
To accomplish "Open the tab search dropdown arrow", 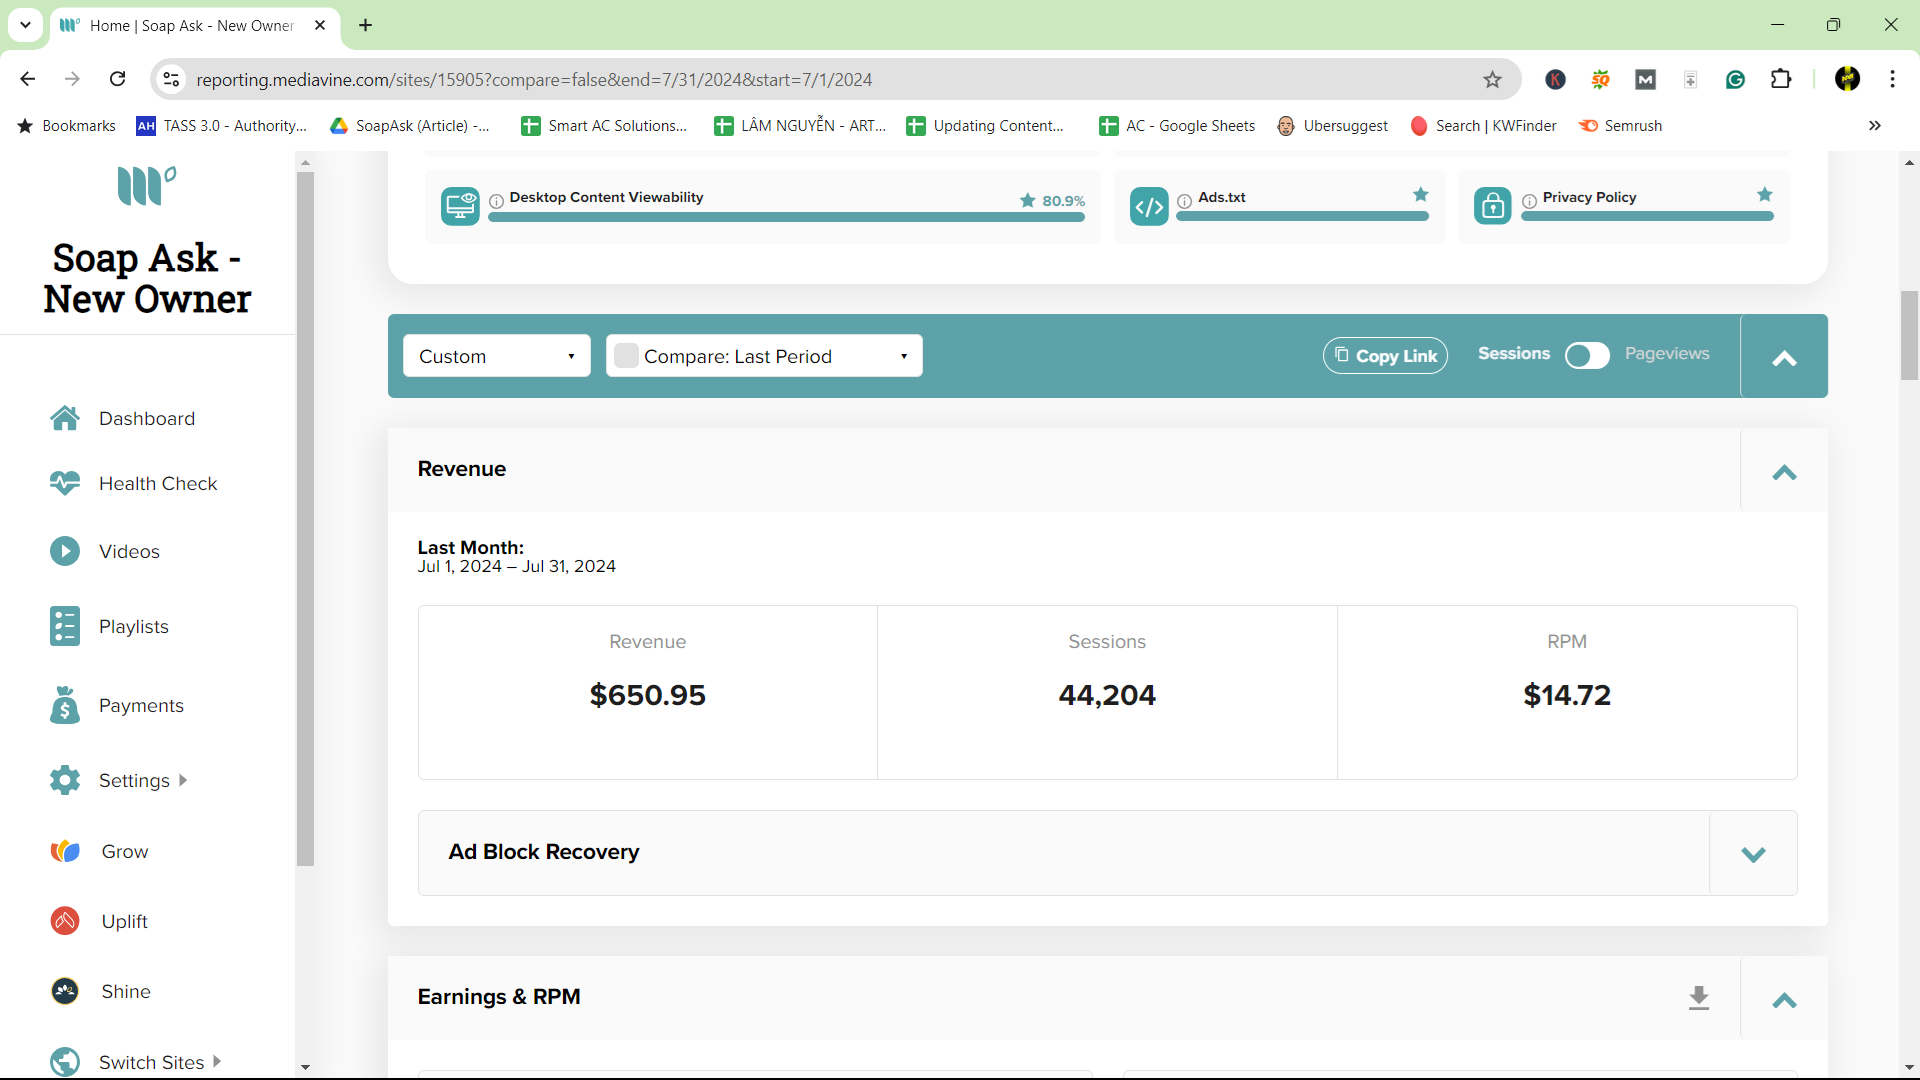I will [25, 25].
